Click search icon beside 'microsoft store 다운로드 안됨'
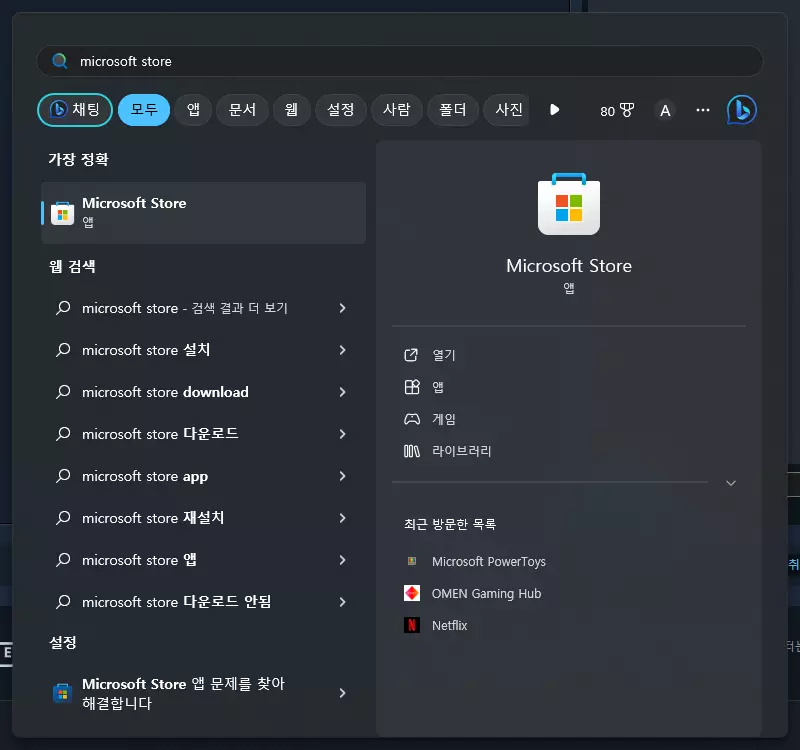This screenshot has width=800, height=750. (x=63, y=602)
